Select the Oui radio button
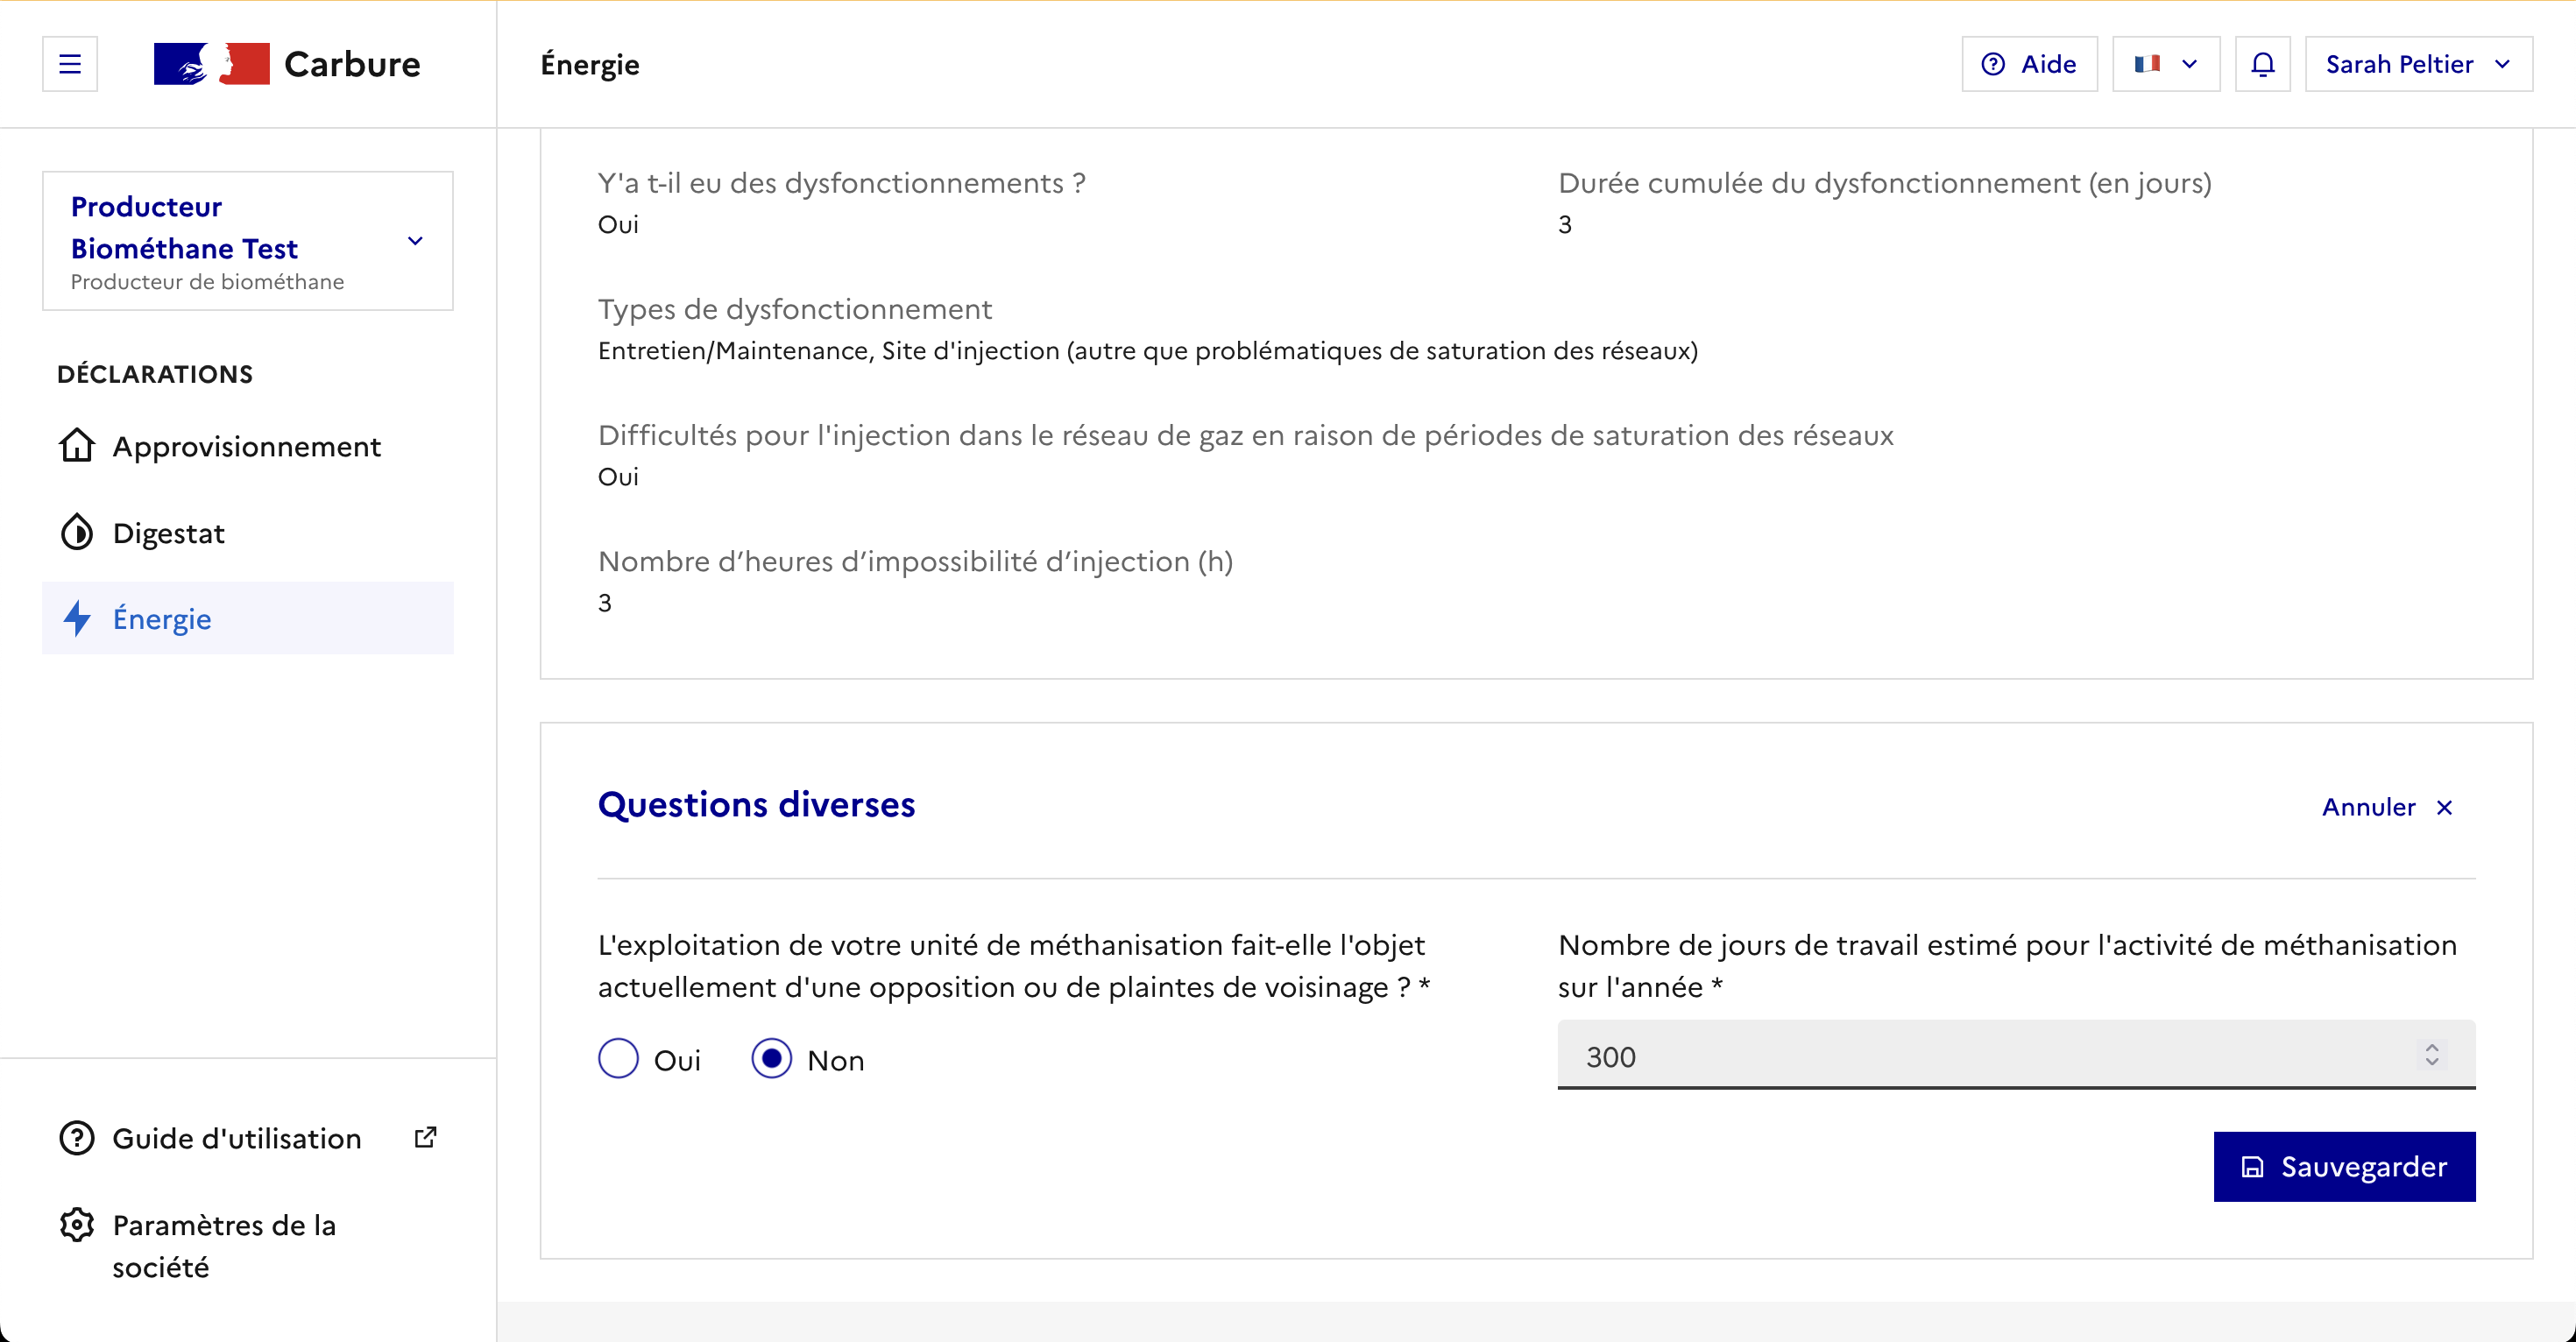2576x1342 pixels. click(618, 1059)
